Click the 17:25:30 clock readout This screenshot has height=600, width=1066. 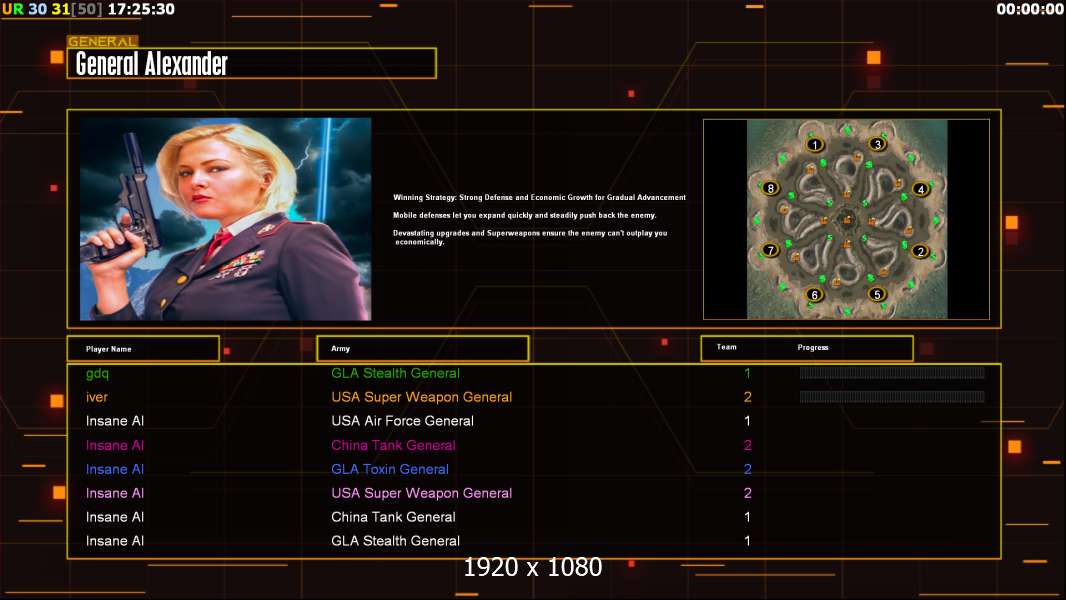141,10
